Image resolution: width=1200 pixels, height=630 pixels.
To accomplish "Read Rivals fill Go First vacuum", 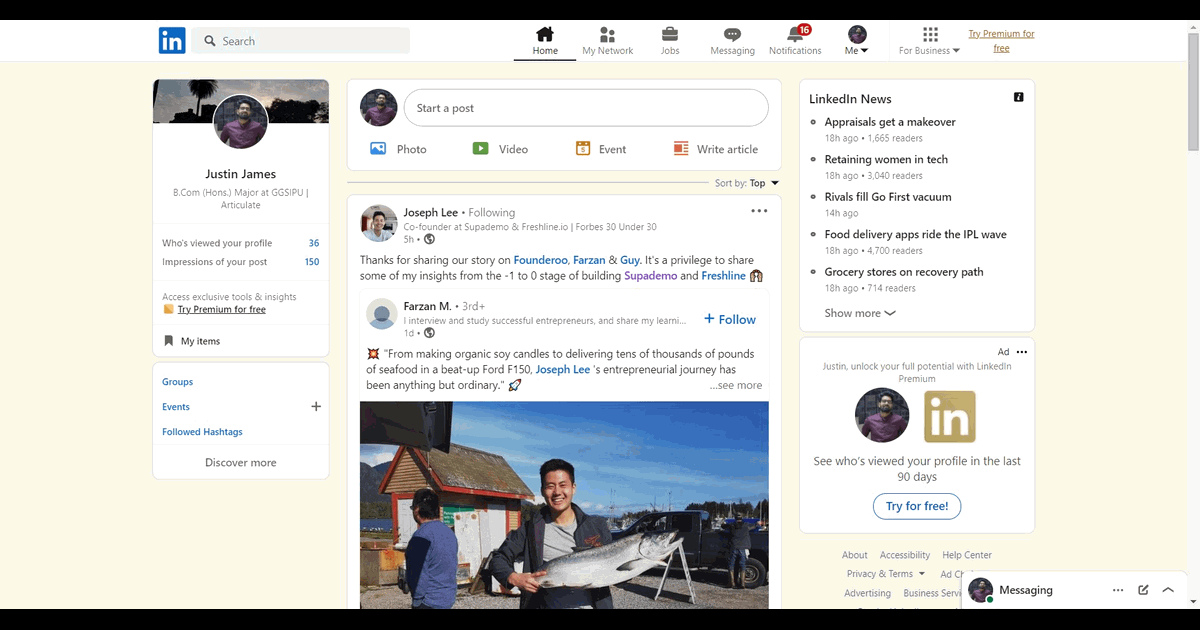I will pos(888,197).
